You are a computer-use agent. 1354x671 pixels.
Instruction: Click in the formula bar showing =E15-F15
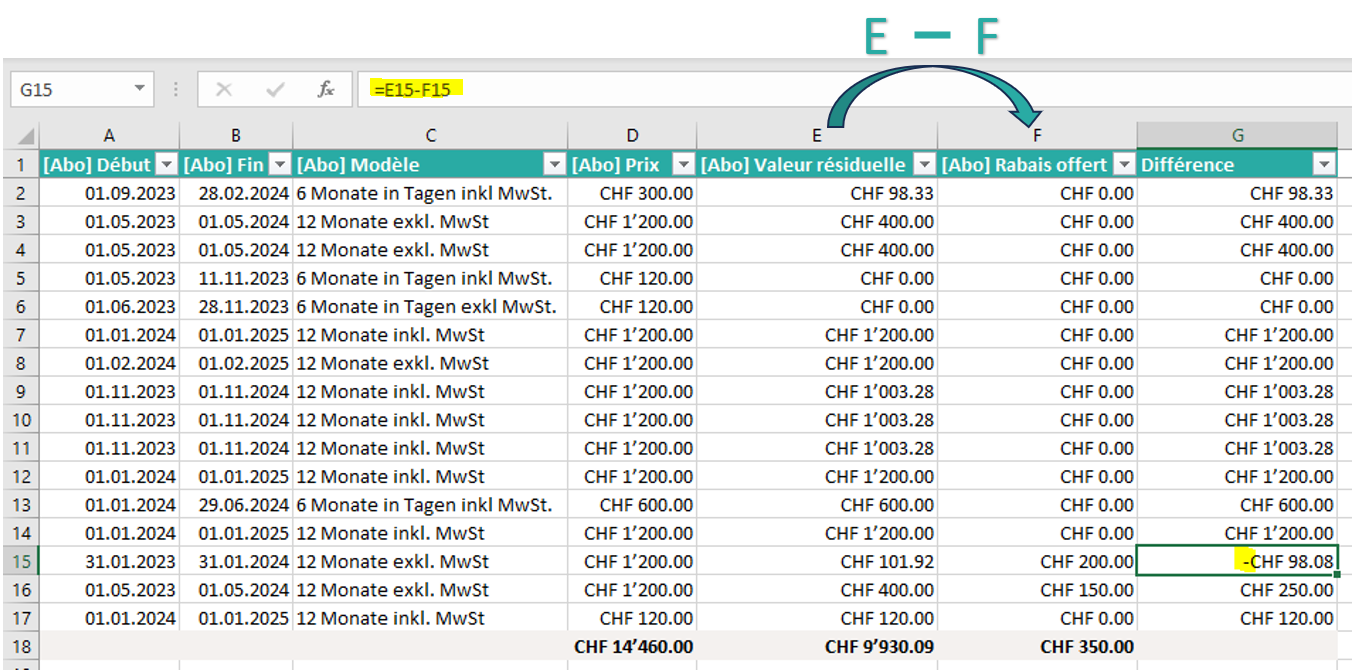click(x=800, y=90)
